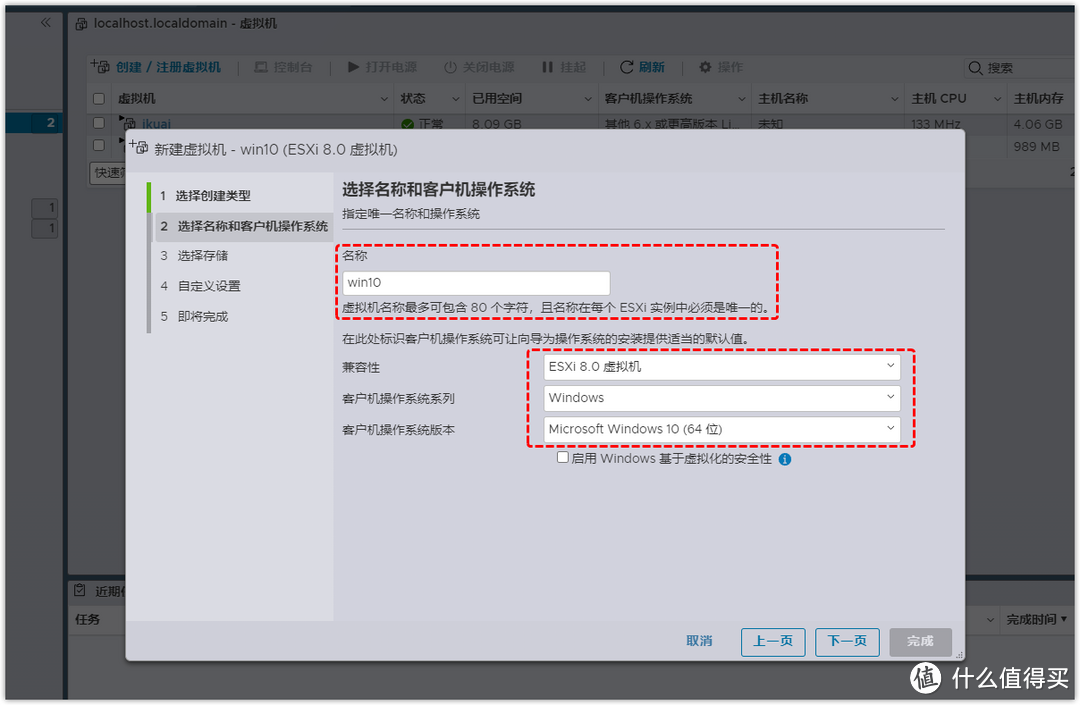The image size is (1080, 705).
Task: Click the suspend pause icon
Action: click(548, 67)
